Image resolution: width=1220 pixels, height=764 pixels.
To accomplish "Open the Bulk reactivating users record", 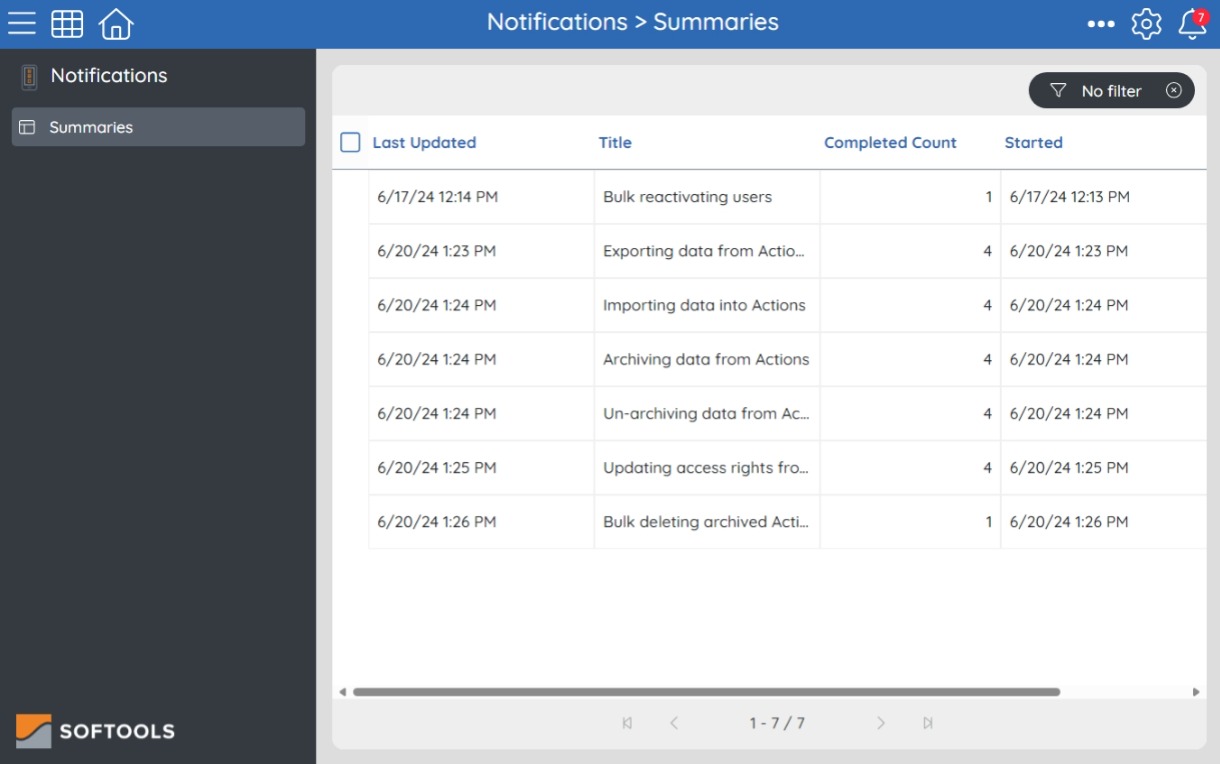I will click(686, 196).
